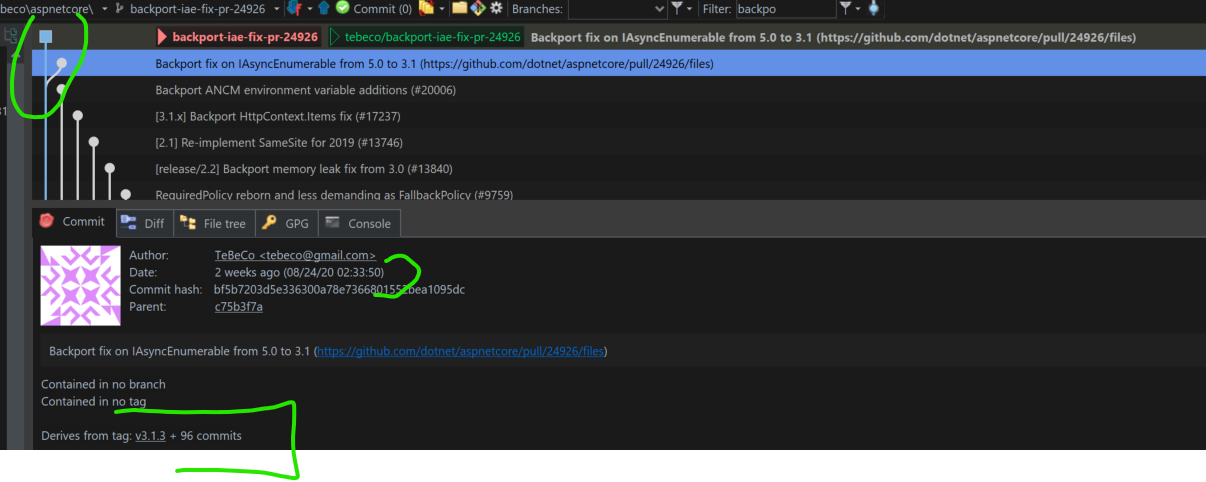
Task: Click the push (blue up arrow) toolbar icon
Action: point(324,8)
